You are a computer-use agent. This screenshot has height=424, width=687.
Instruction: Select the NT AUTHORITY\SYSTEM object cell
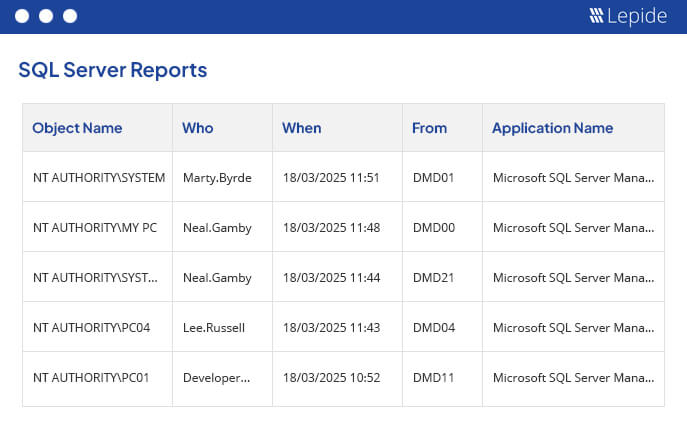98,178
